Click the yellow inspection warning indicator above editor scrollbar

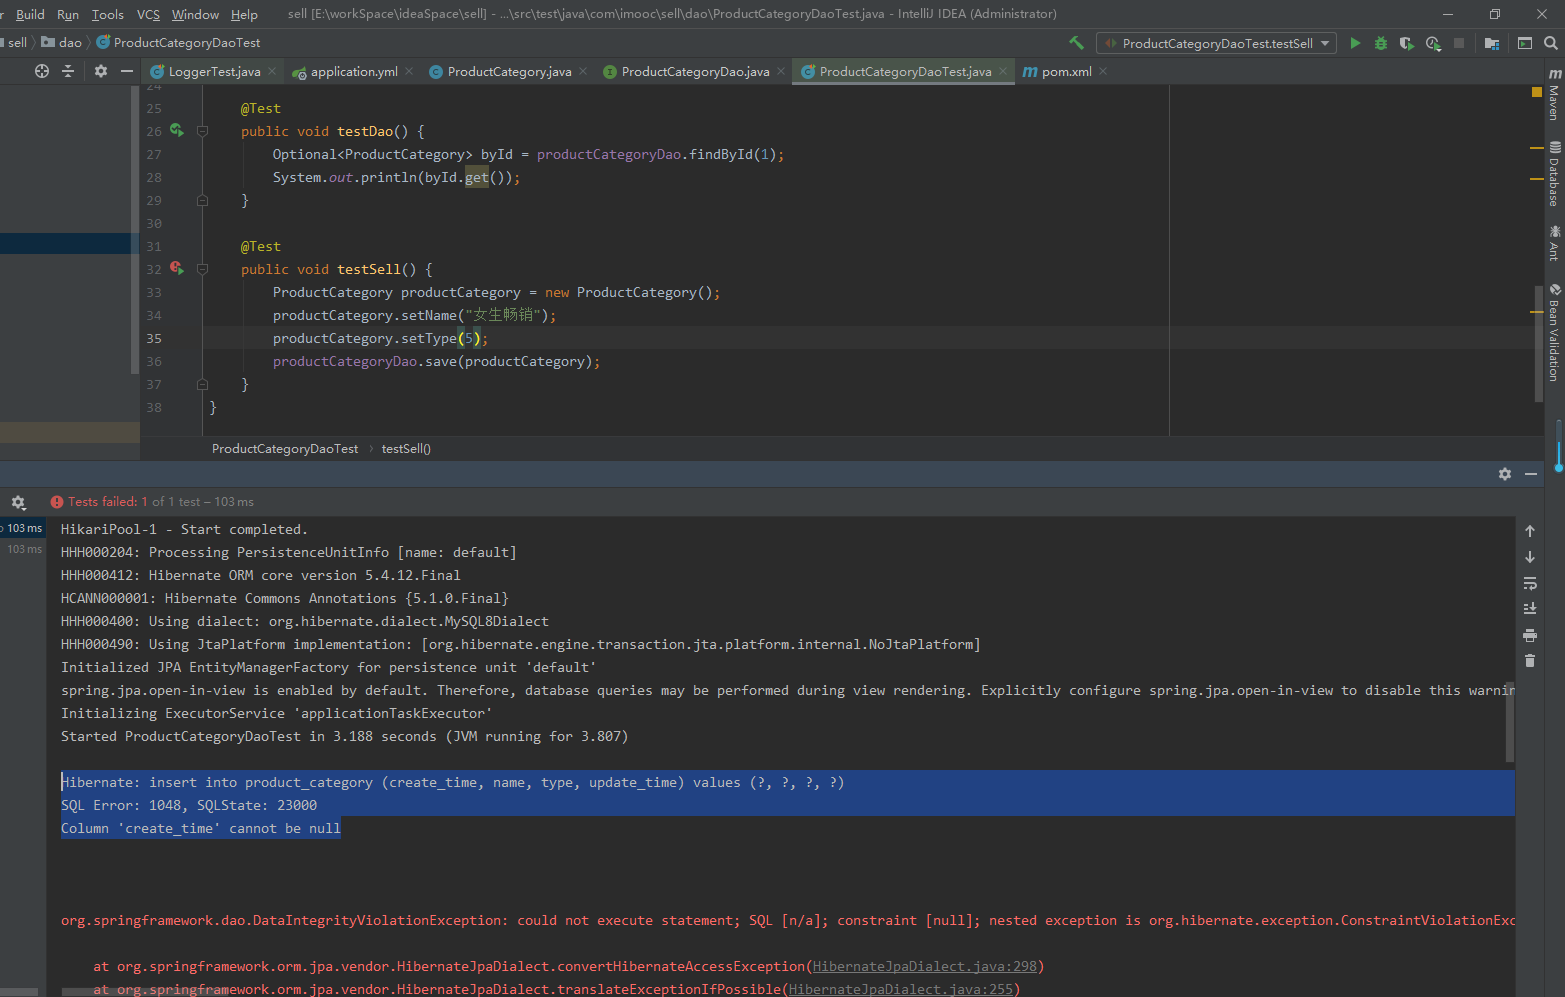[1537, 92]
